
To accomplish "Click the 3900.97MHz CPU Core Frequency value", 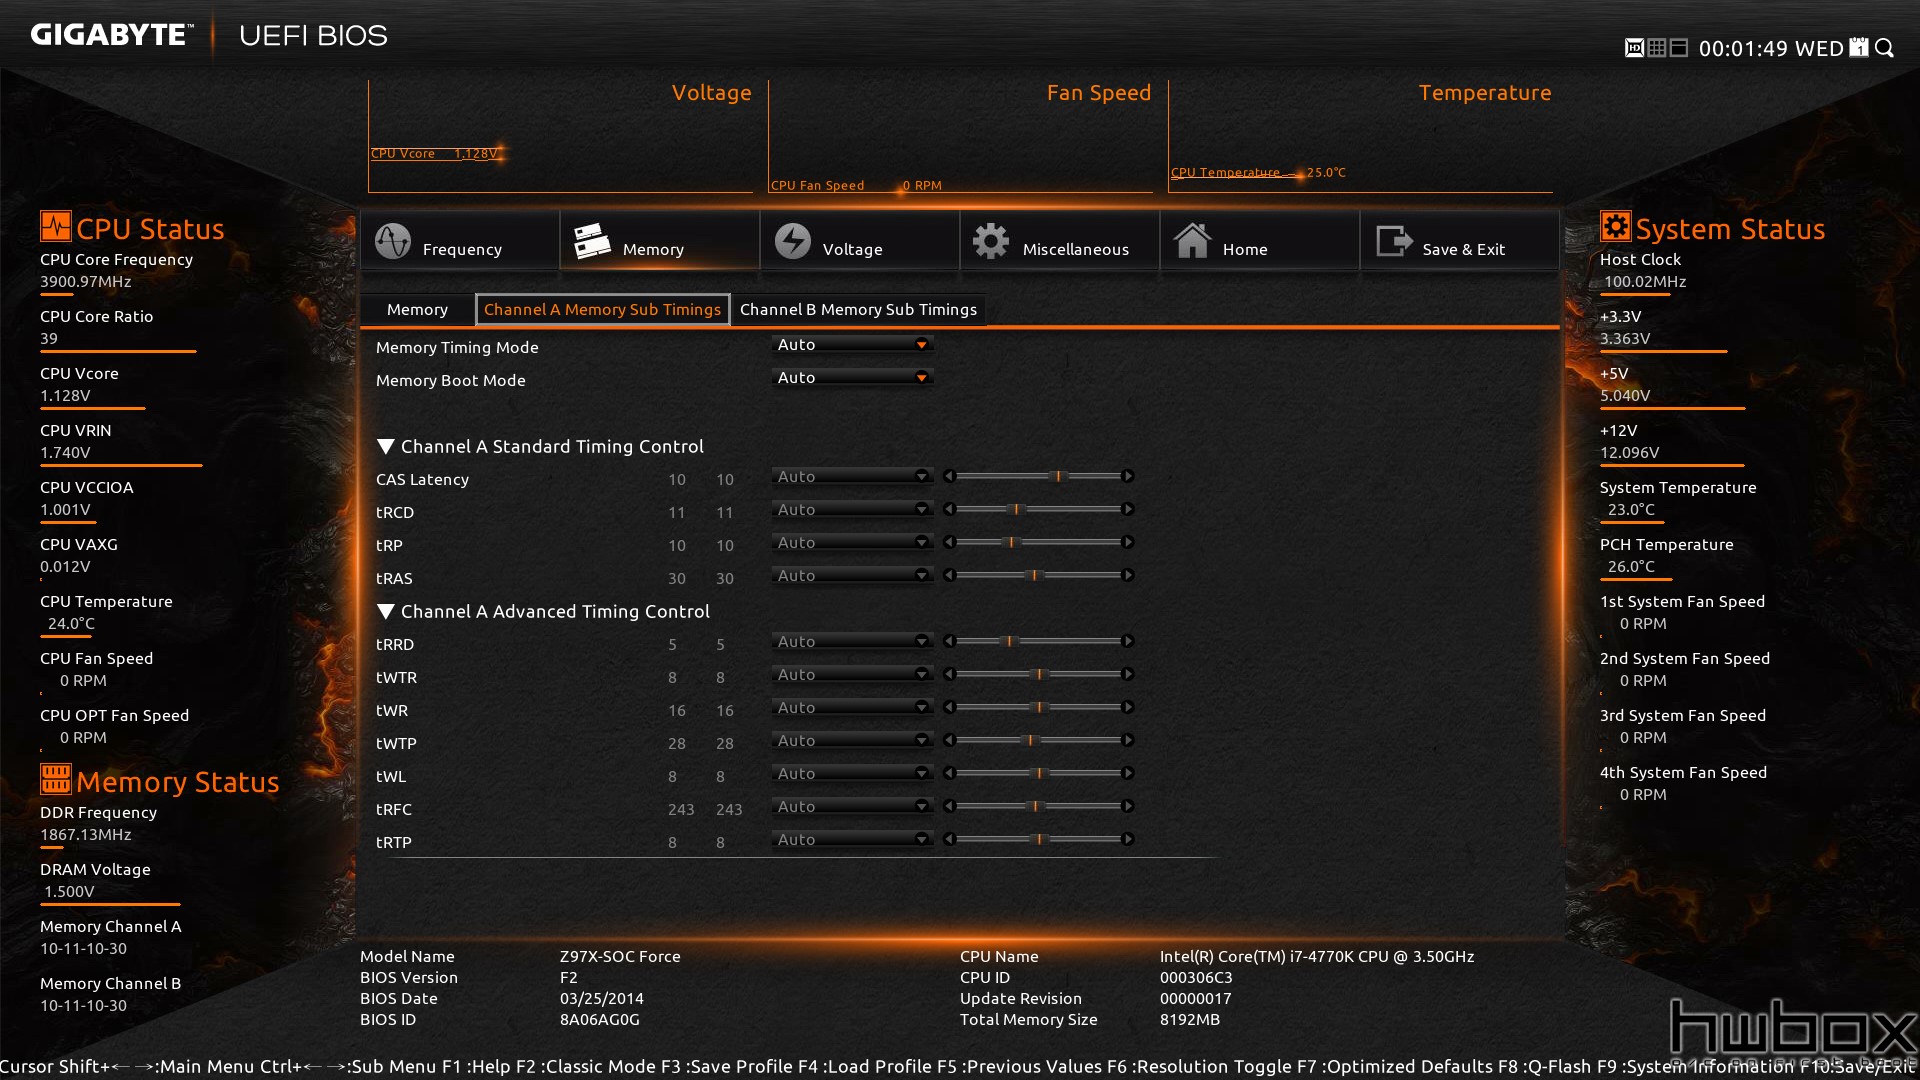I will click(x=86, y=281).
